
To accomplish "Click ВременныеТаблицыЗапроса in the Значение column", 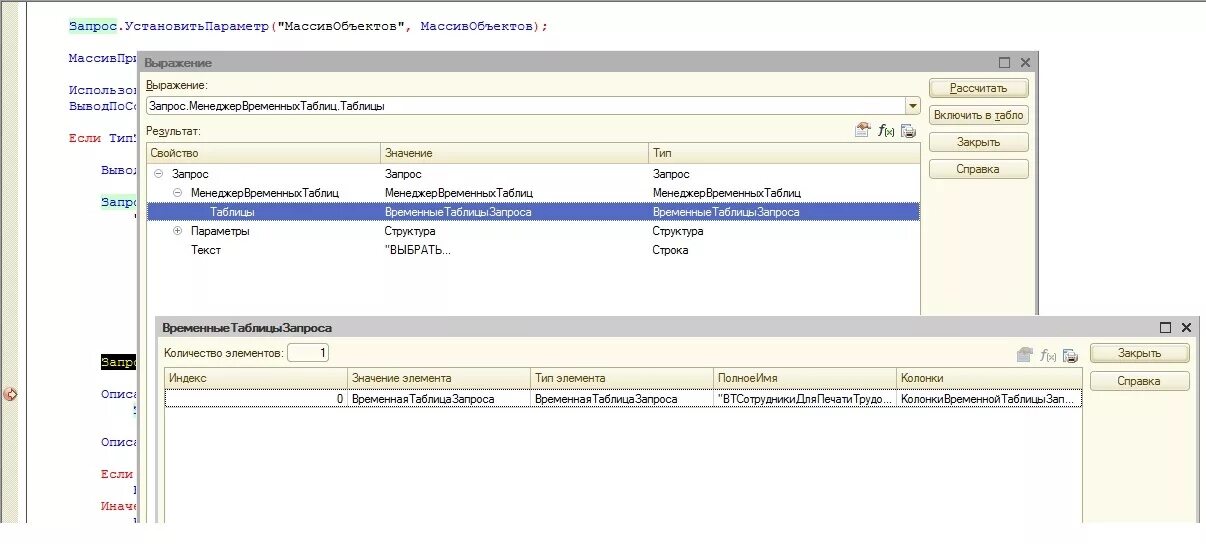I will click(458, 212).
